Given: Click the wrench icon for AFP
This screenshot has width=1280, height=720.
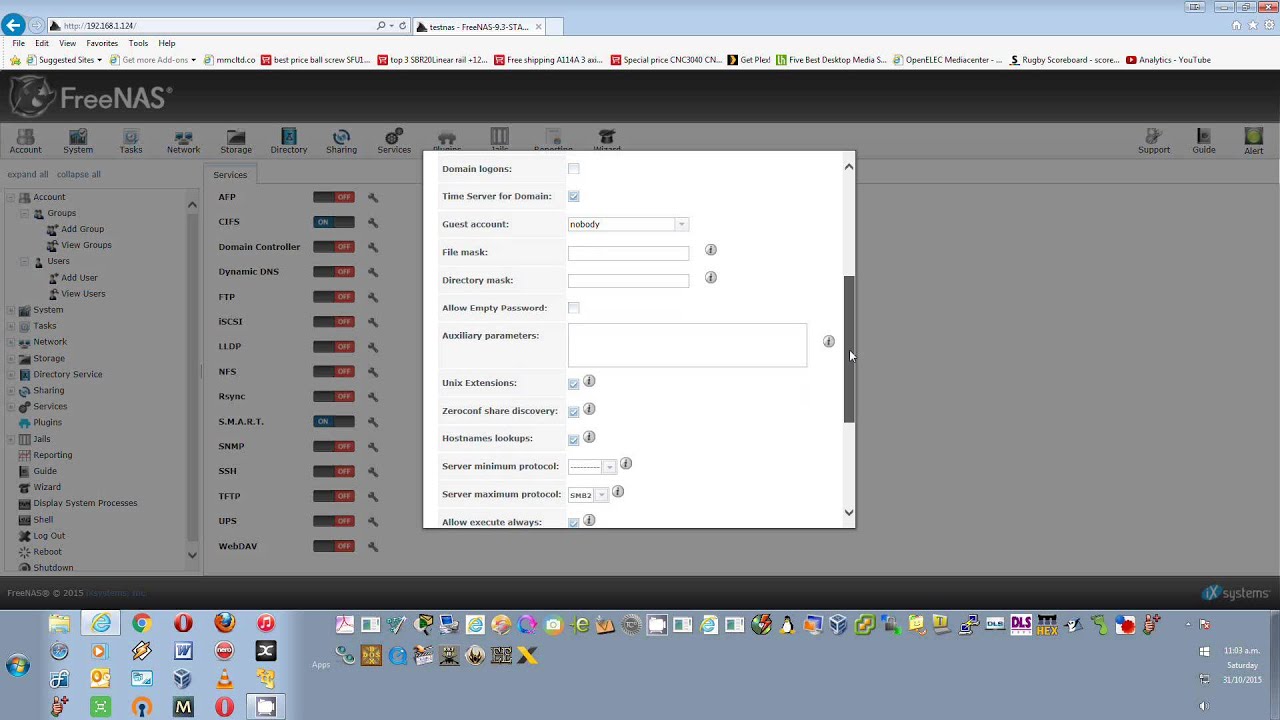Looking at the screenshot, I should tap(373, 197).
